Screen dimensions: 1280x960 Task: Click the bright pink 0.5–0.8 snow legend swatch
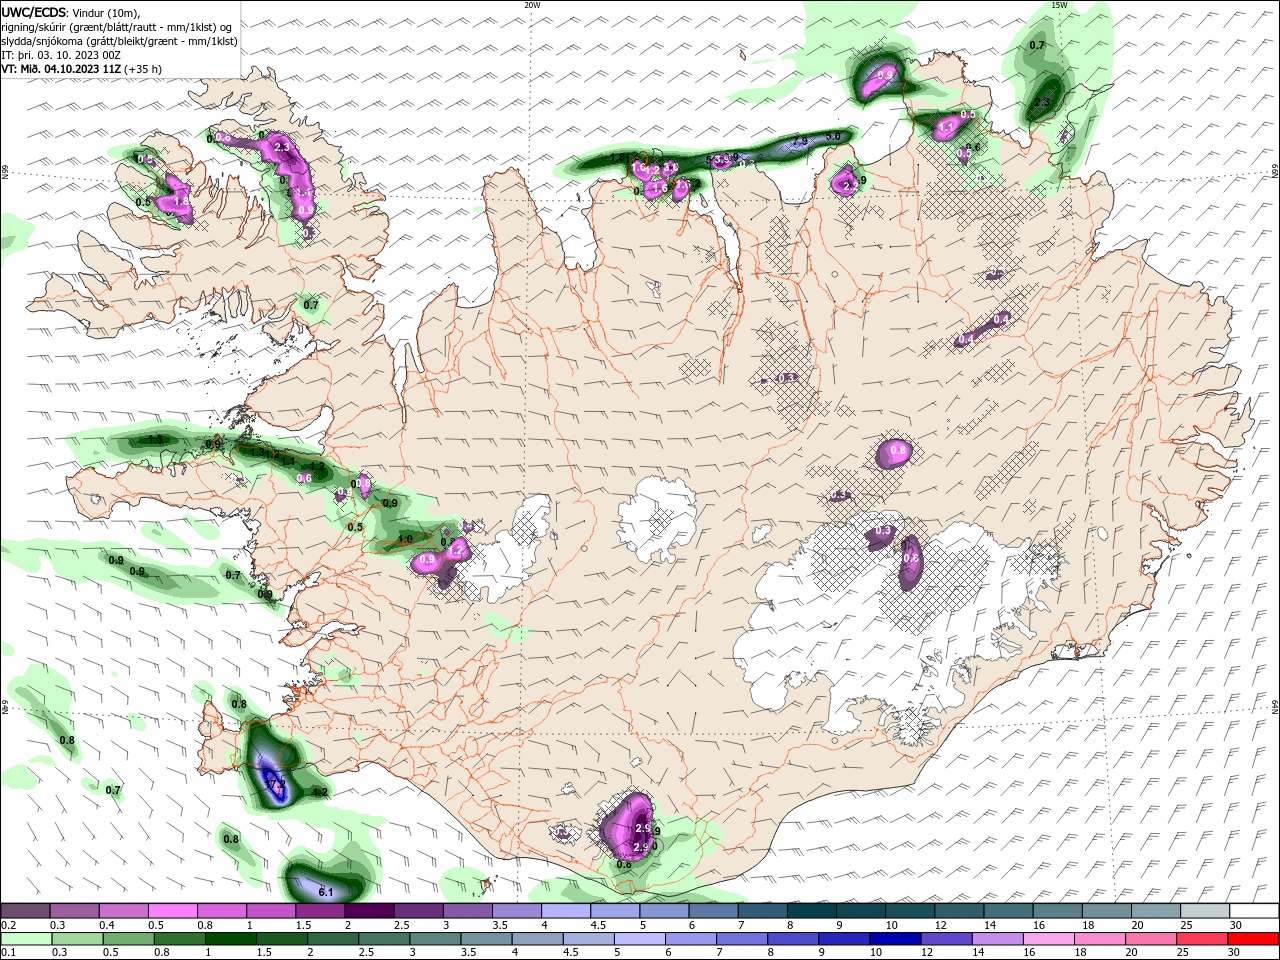pos(172,910)
